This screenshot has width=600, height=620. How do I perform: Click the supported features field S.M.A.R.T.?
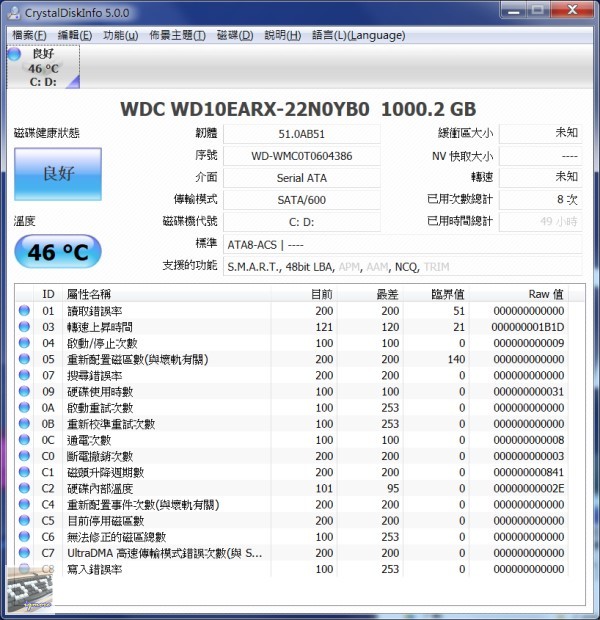403,267
